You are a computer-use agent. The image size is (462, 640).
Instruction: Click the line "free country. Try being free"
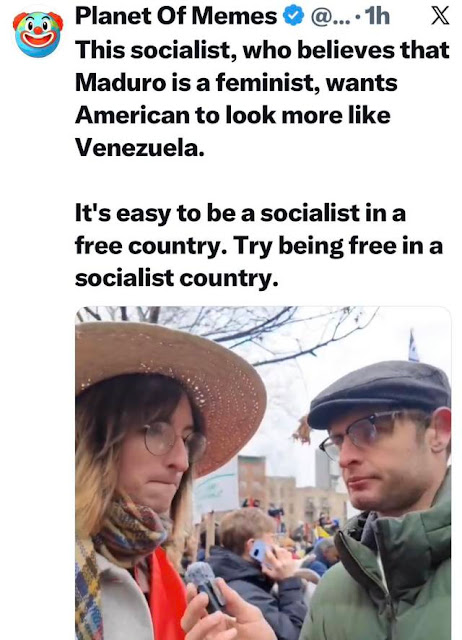point(259,246)
